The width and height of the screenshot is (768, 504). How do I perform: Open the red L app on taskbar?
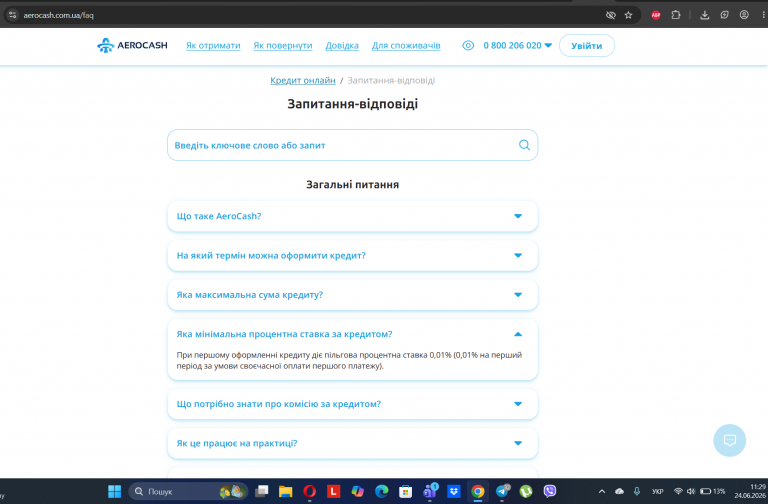pos(334,491)
